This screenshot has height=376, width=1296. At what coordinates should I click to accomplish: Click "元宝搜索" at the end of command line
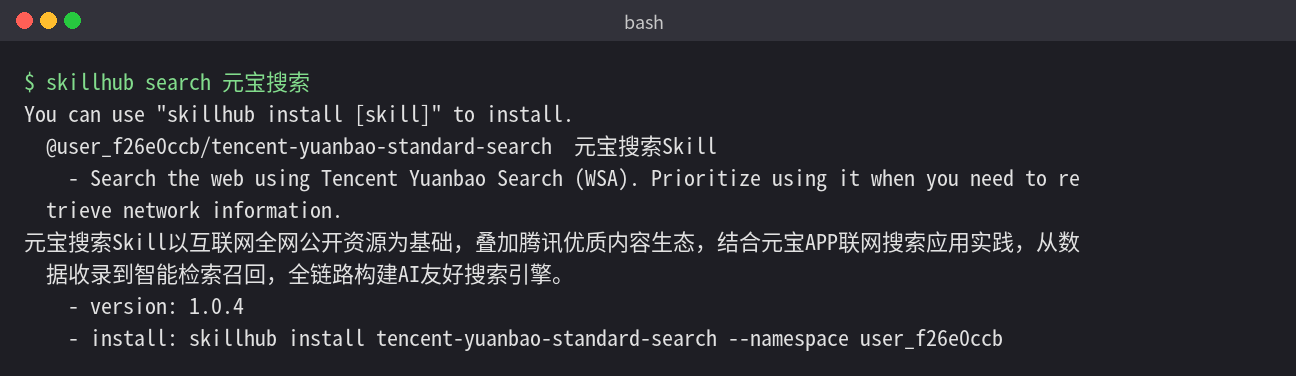[266, 83]
